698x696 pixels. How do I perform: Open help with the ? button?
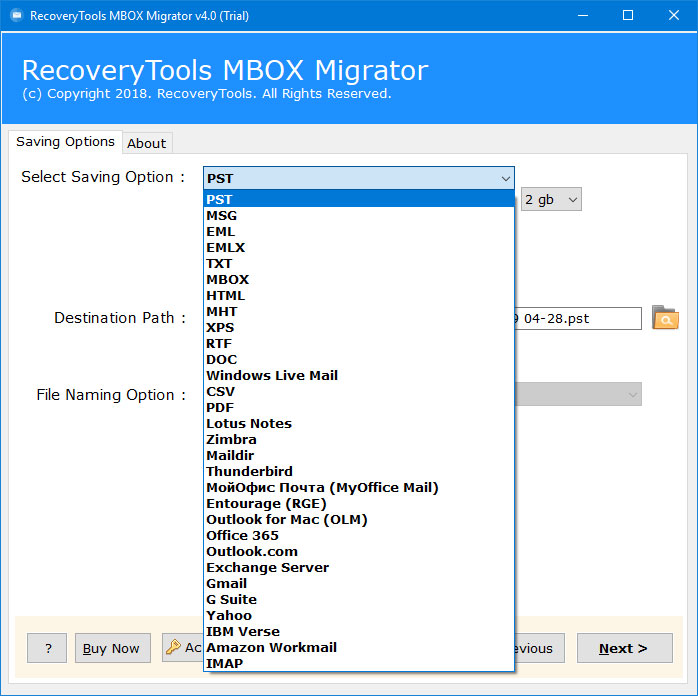click(x=47, y=648)
